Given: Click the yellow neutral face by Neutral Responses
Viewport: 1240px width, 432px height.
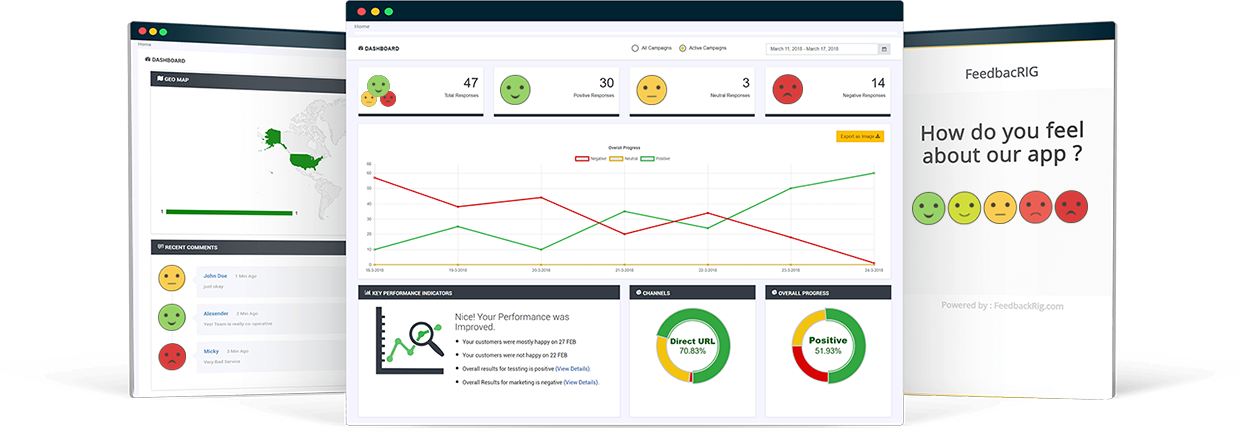Looking at the screenshot, I should coord(651,91).
